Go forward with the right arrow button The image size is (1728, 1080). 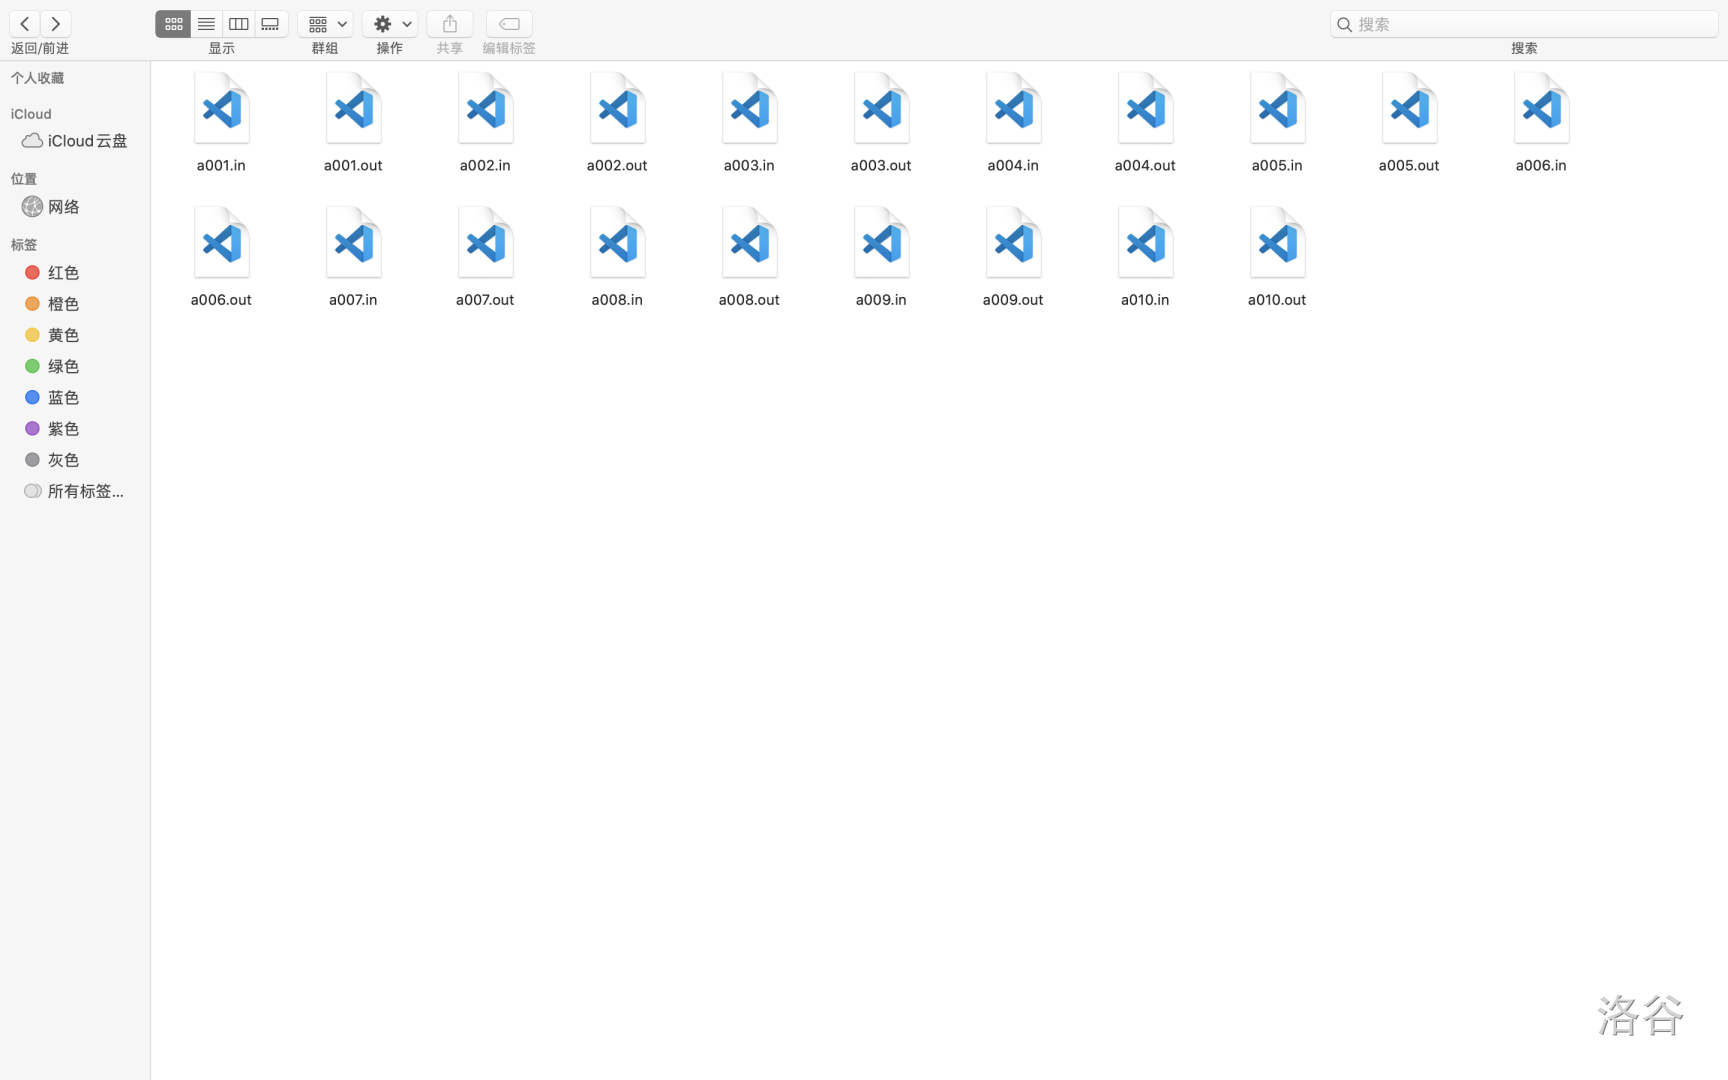point(56,23)
